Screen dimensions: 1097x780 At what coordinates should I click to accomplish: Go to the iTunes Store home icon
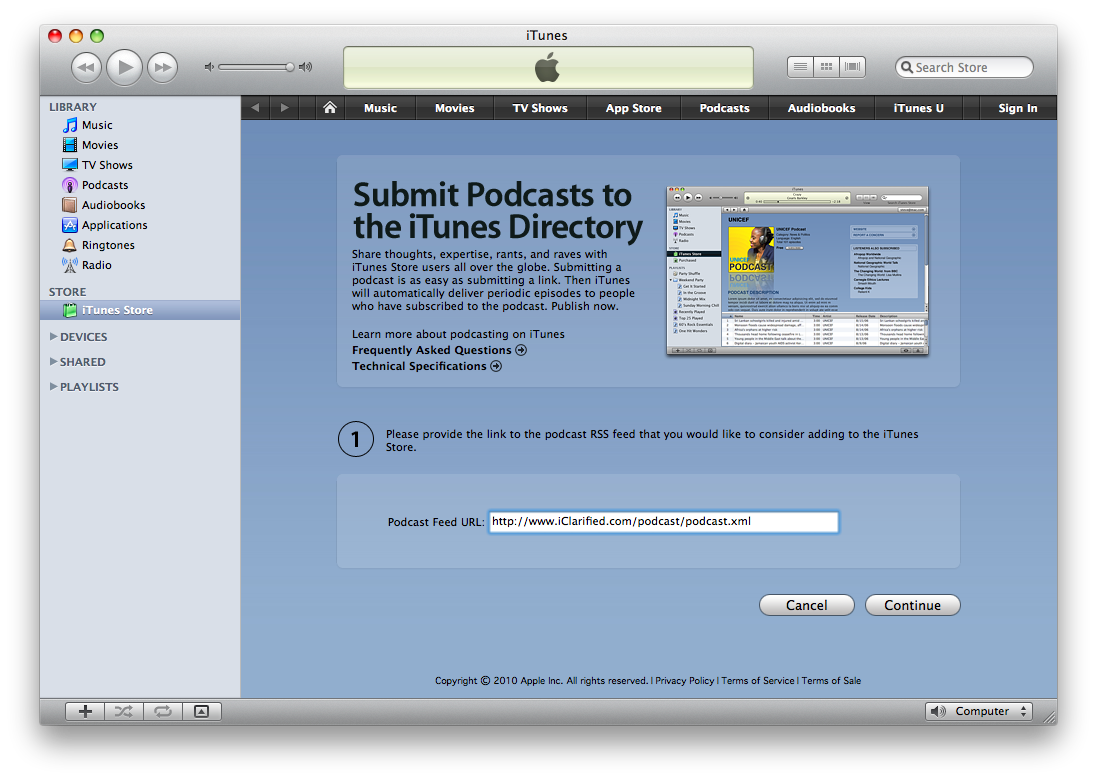[330, 108]
